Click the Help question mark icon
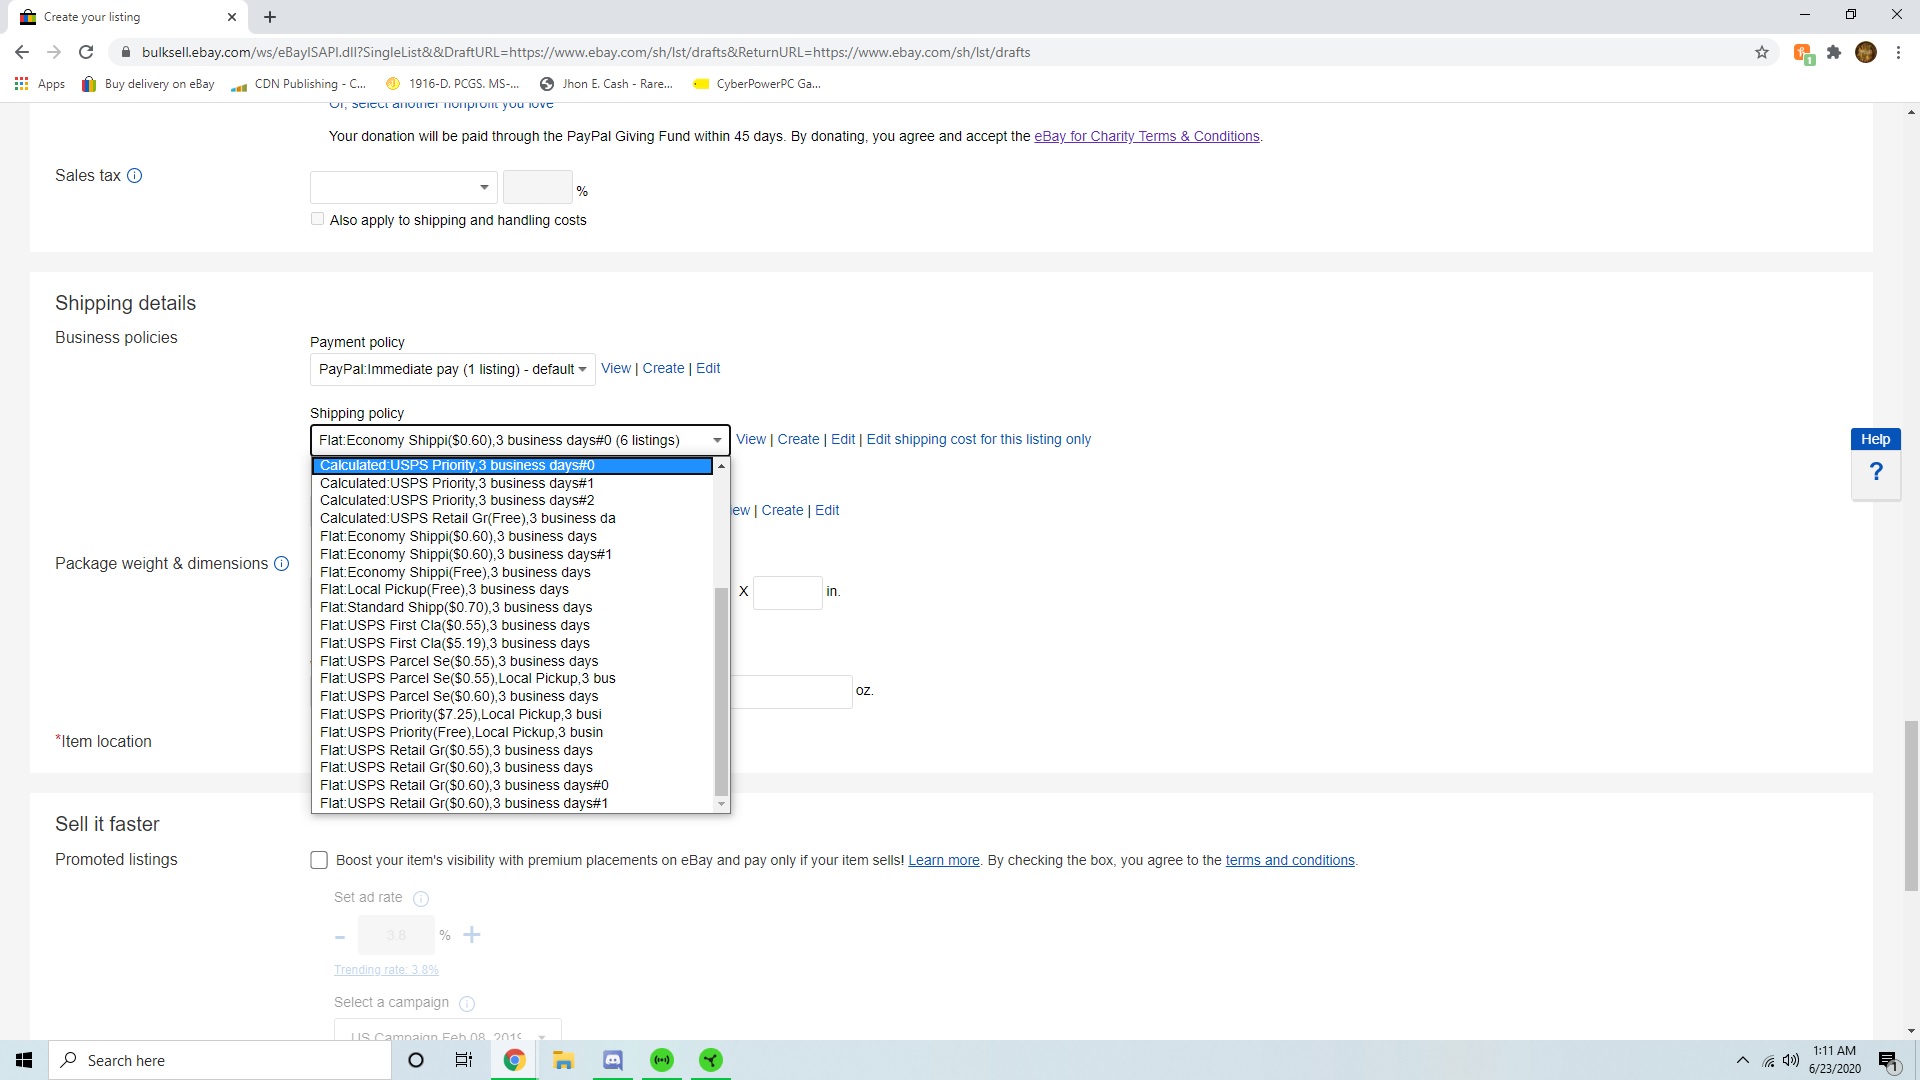 pos(1876,472)
